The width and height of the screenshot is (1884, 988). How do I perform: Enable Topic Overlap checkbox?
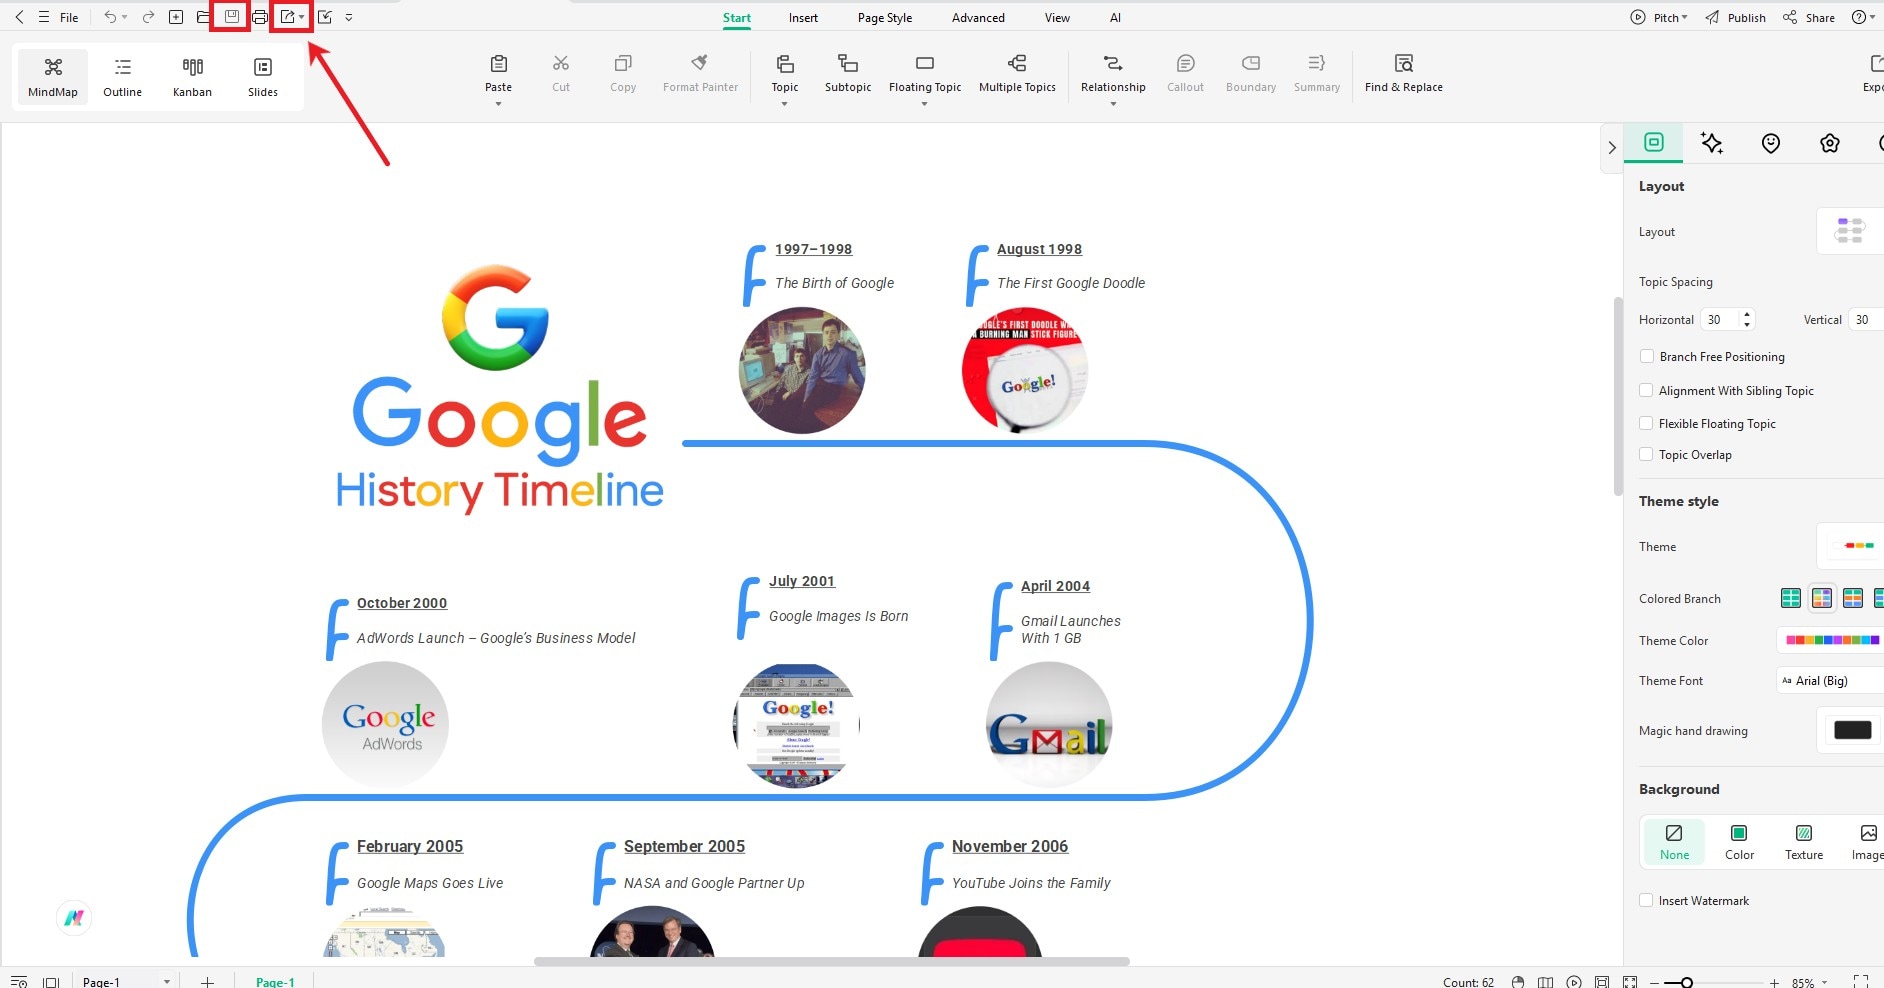1646,454
